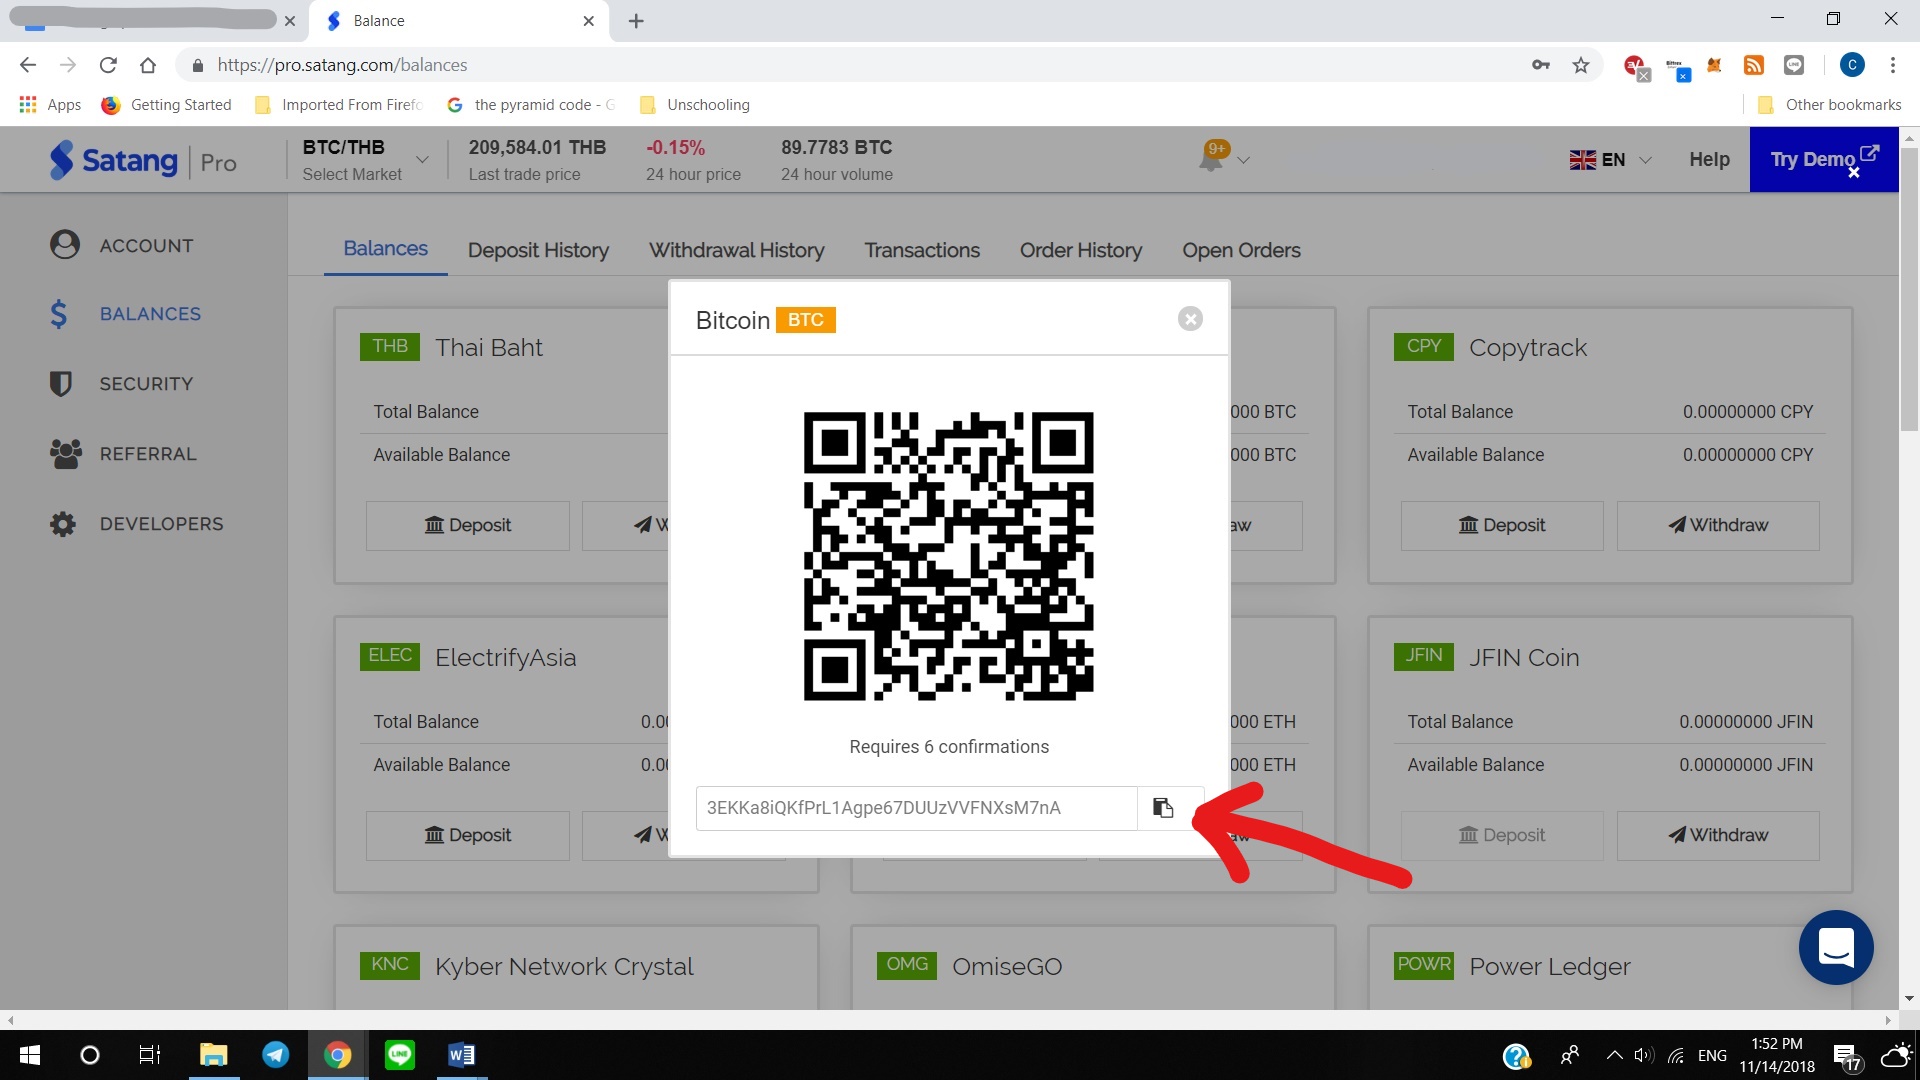Scan the Bitcoin QR code image
Screen dimensions: 1920x1080
click(948, 556)
